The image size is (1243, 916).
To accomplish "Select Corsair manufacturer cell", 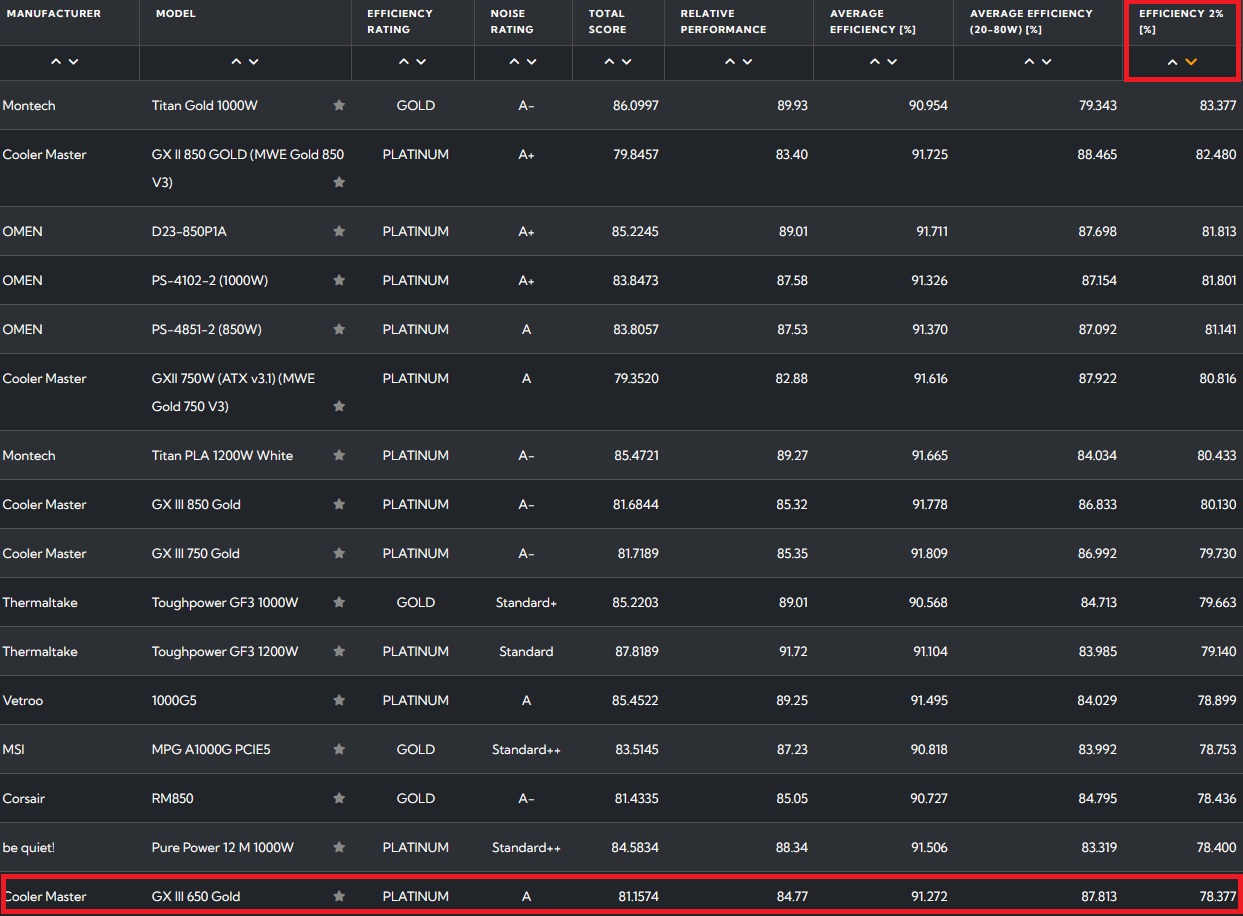I will pyautogui.click(x=24, y=798).
